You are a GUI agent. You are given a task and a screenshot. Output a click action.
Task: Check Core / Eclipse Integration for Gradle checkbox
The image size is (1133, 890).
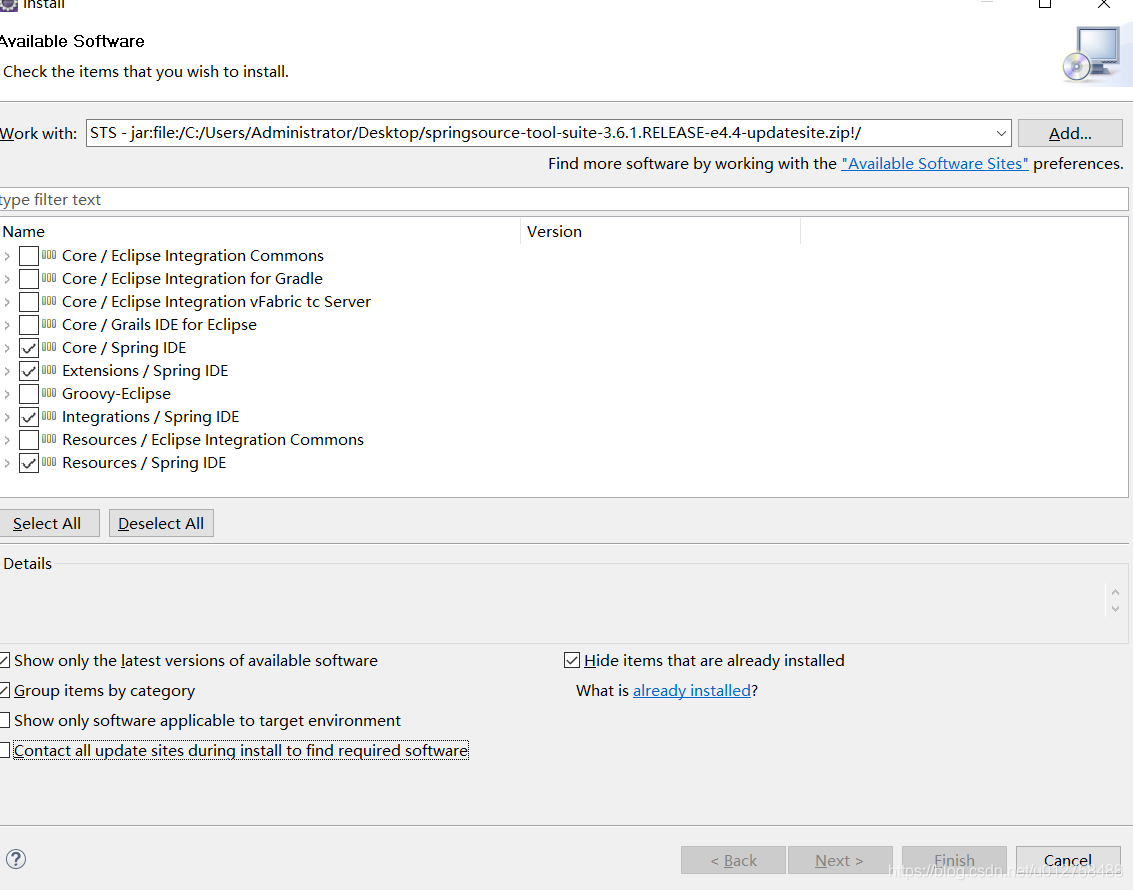tap(29, 279)
